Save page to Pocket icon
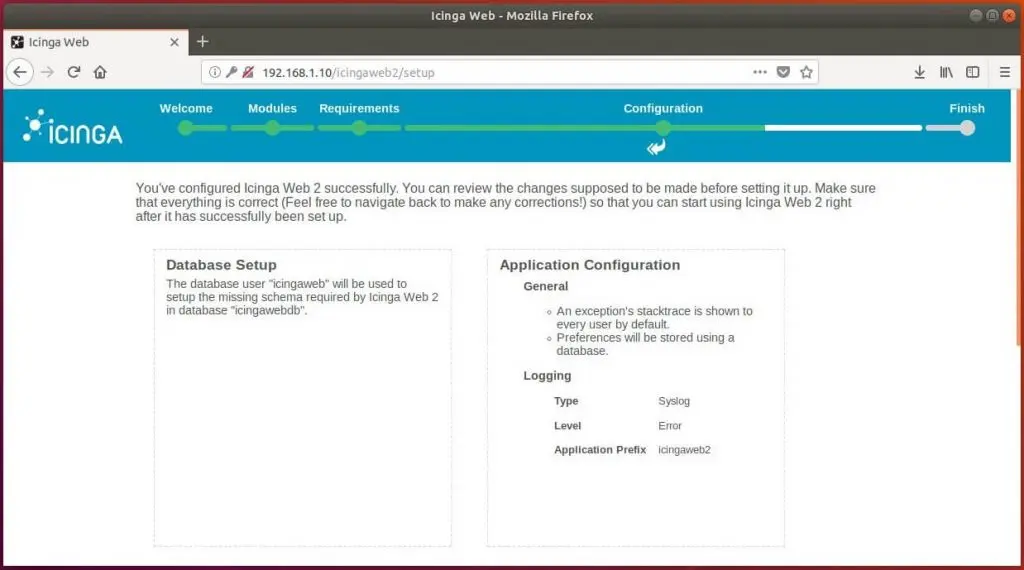This screenshot has height=570, width=1024. click(x=783, y=72)
